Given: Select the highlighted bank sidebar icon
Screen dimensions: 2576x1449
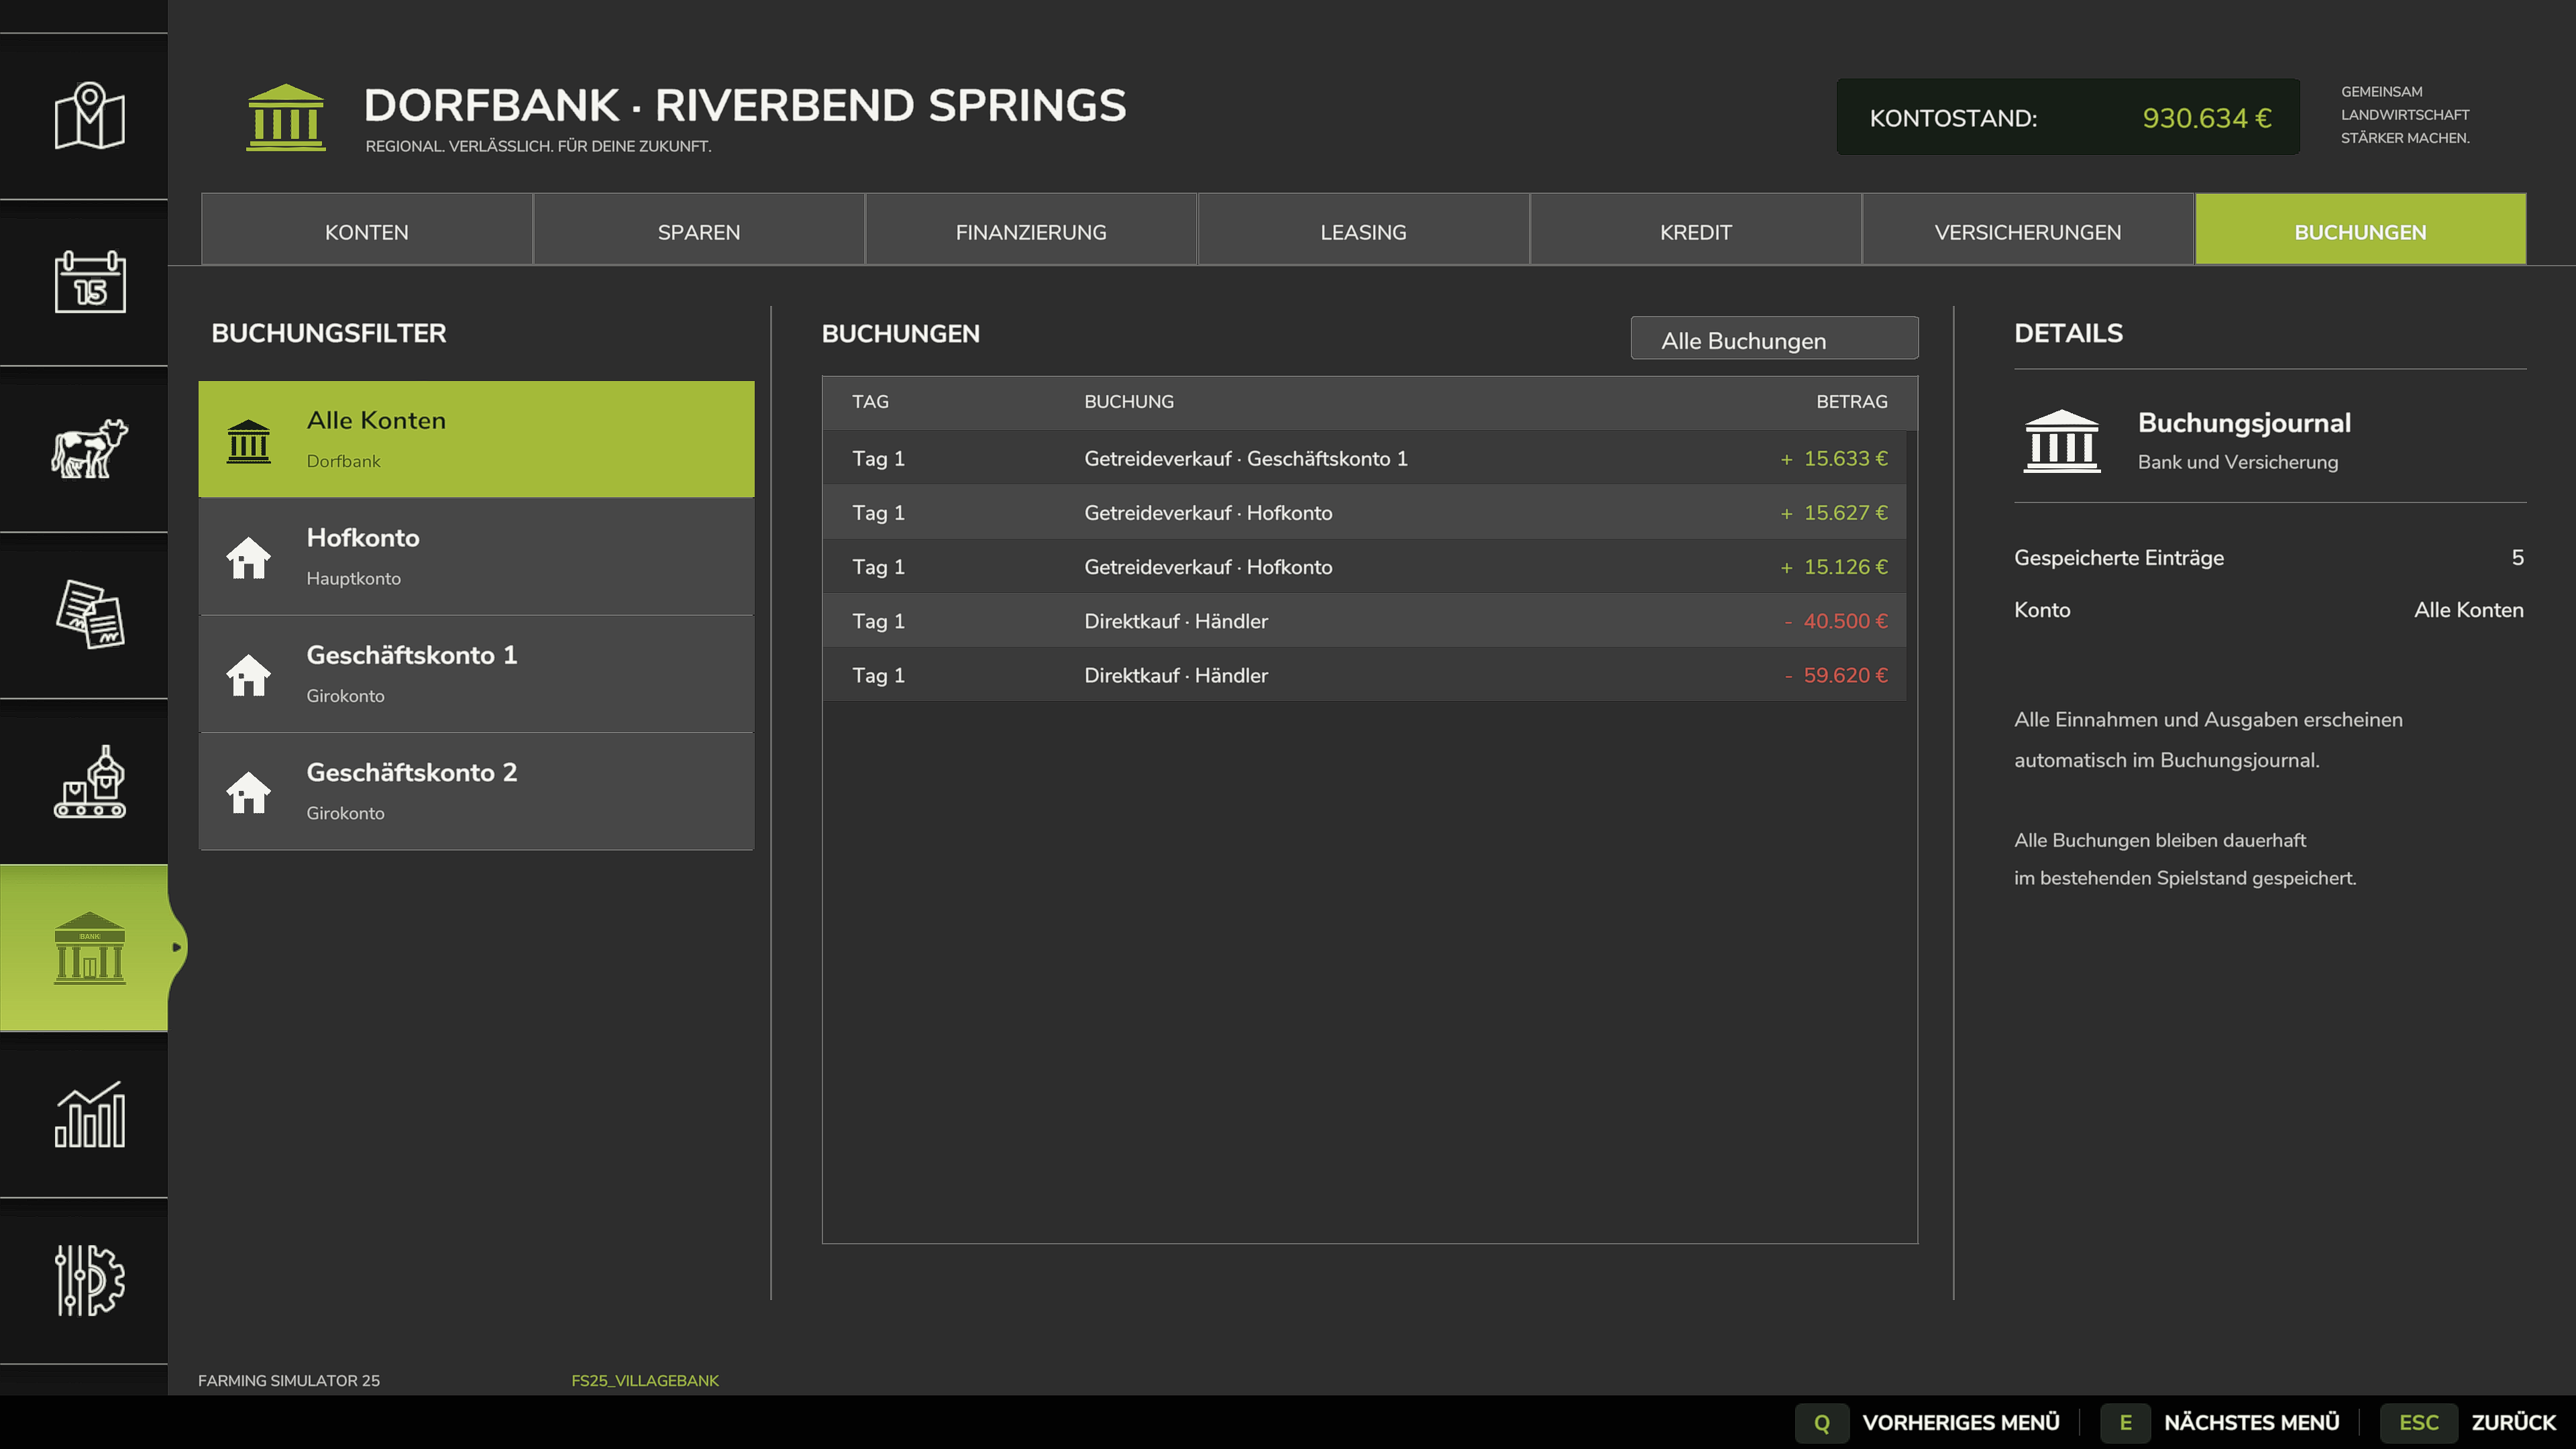Looking at the screenshot, I should [x=89, y=947].
